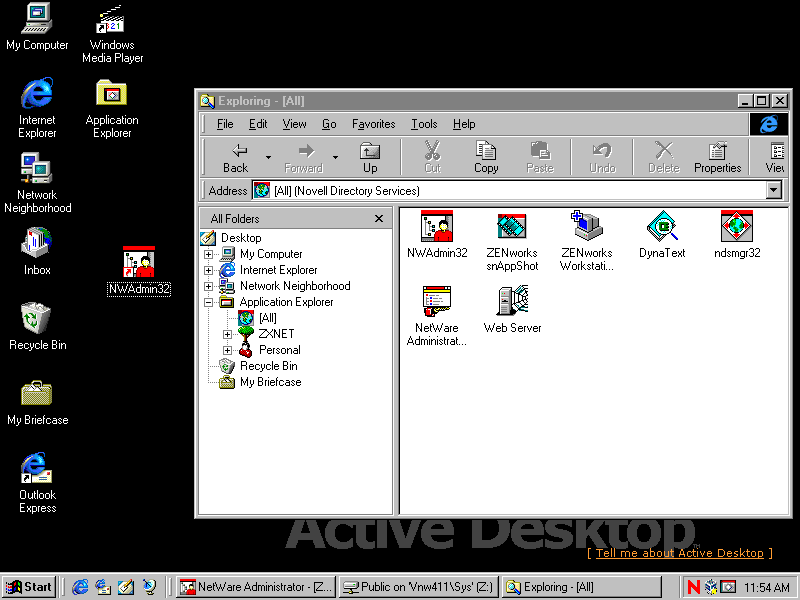Click Exploring - [All] taskbar button

(x=581, y=587)
